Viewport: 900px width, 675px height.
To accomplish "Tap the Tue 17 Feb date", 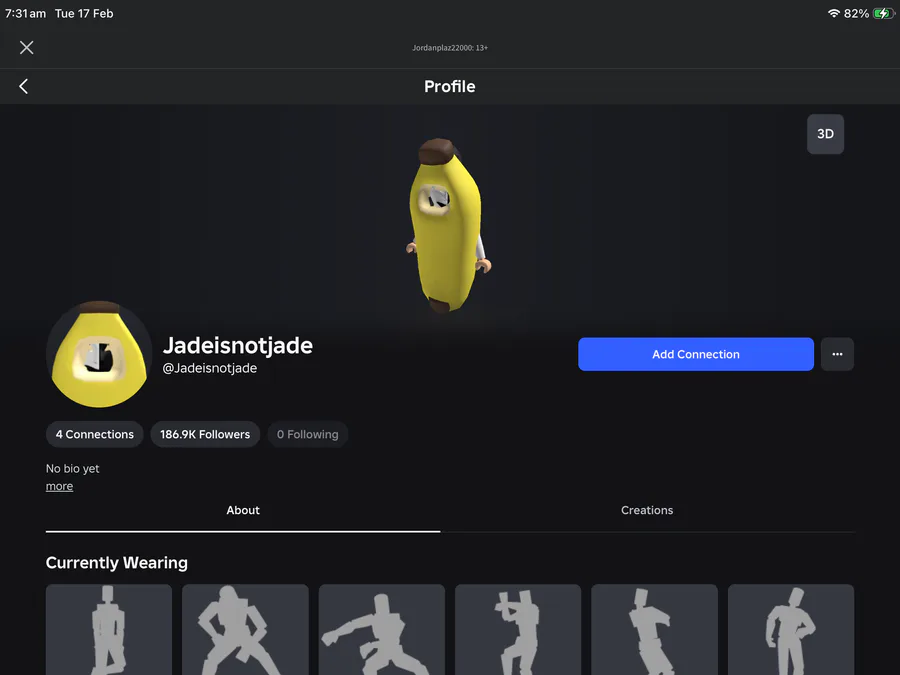I will (x=84, y=13).
